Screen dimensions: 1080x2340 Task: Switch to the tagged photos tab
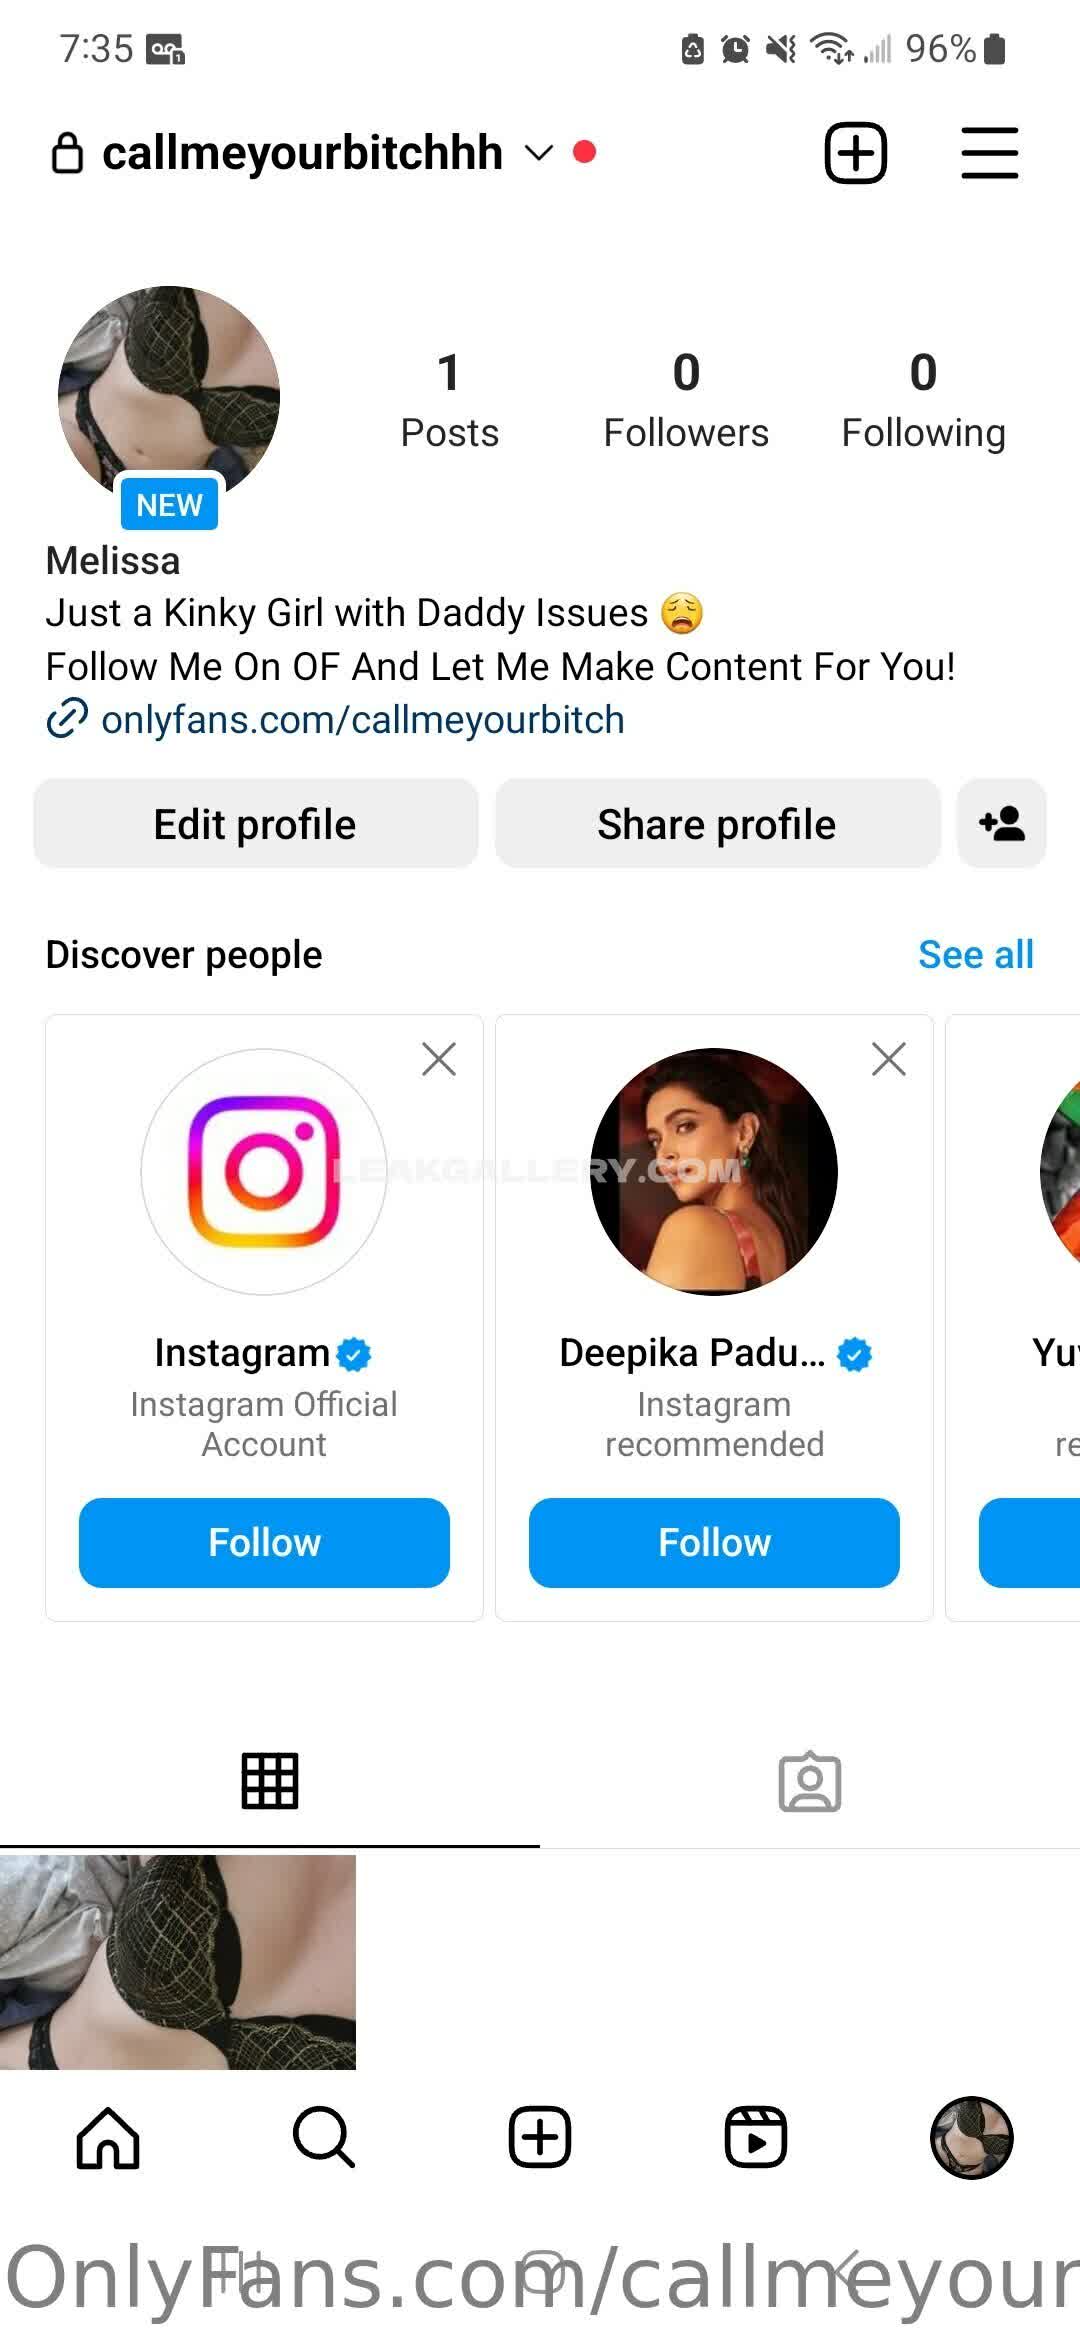(810, 1781)
